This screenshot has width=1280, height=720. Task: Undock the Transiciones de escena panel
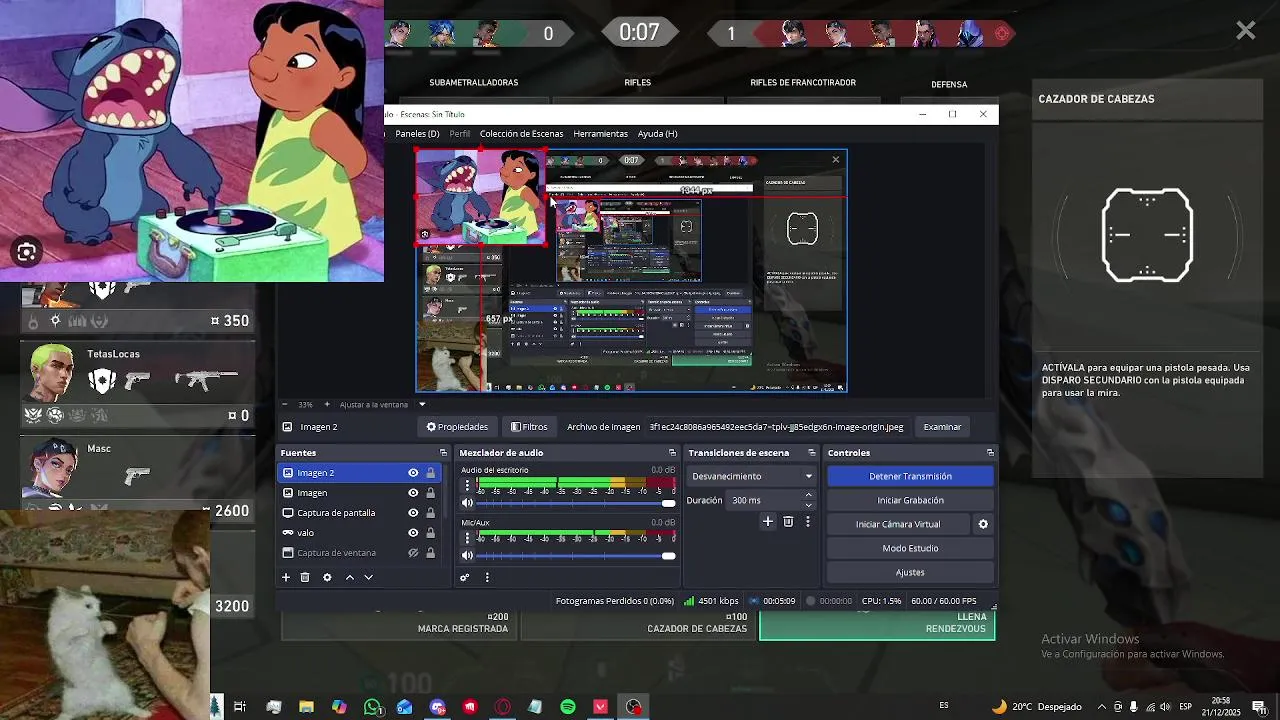(x=812, y=453)
